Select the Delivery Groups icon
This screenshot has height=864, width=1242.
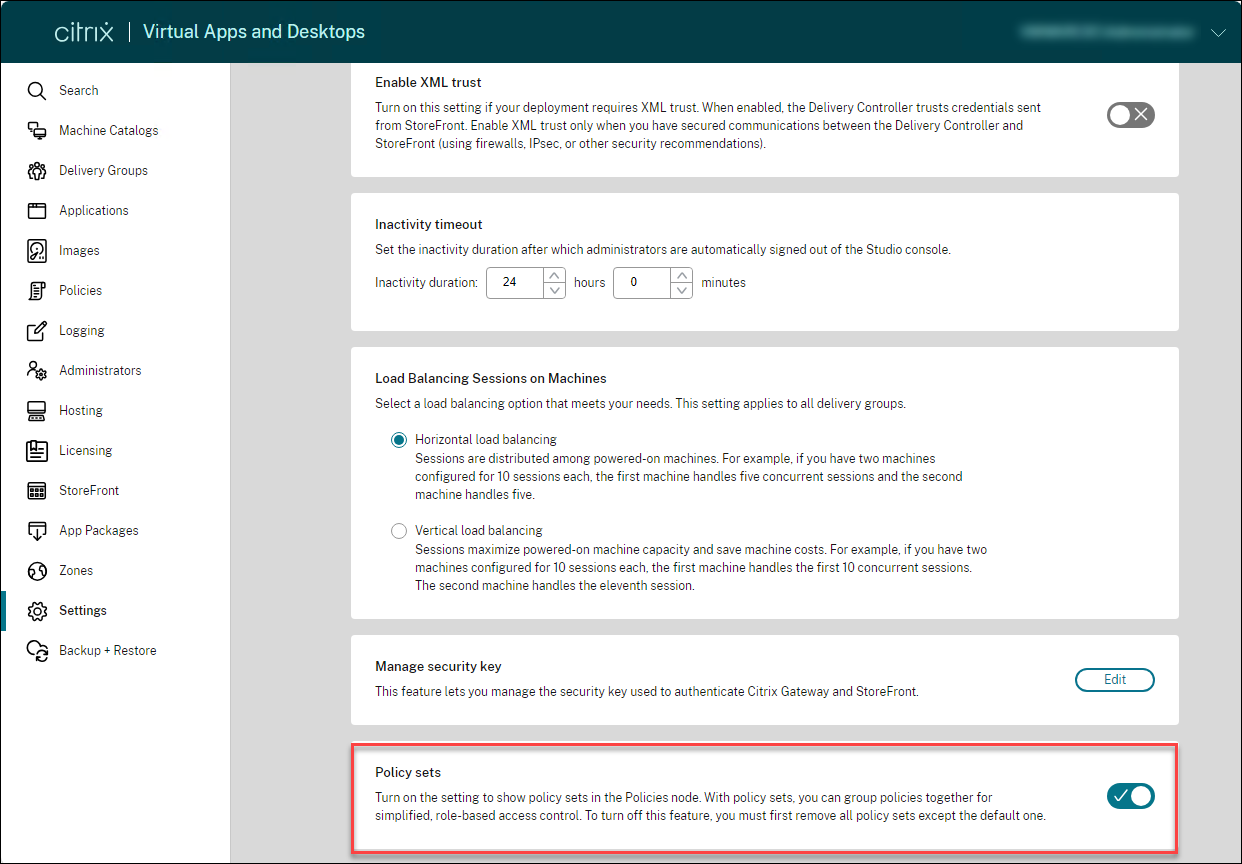[x=37, y=170]
